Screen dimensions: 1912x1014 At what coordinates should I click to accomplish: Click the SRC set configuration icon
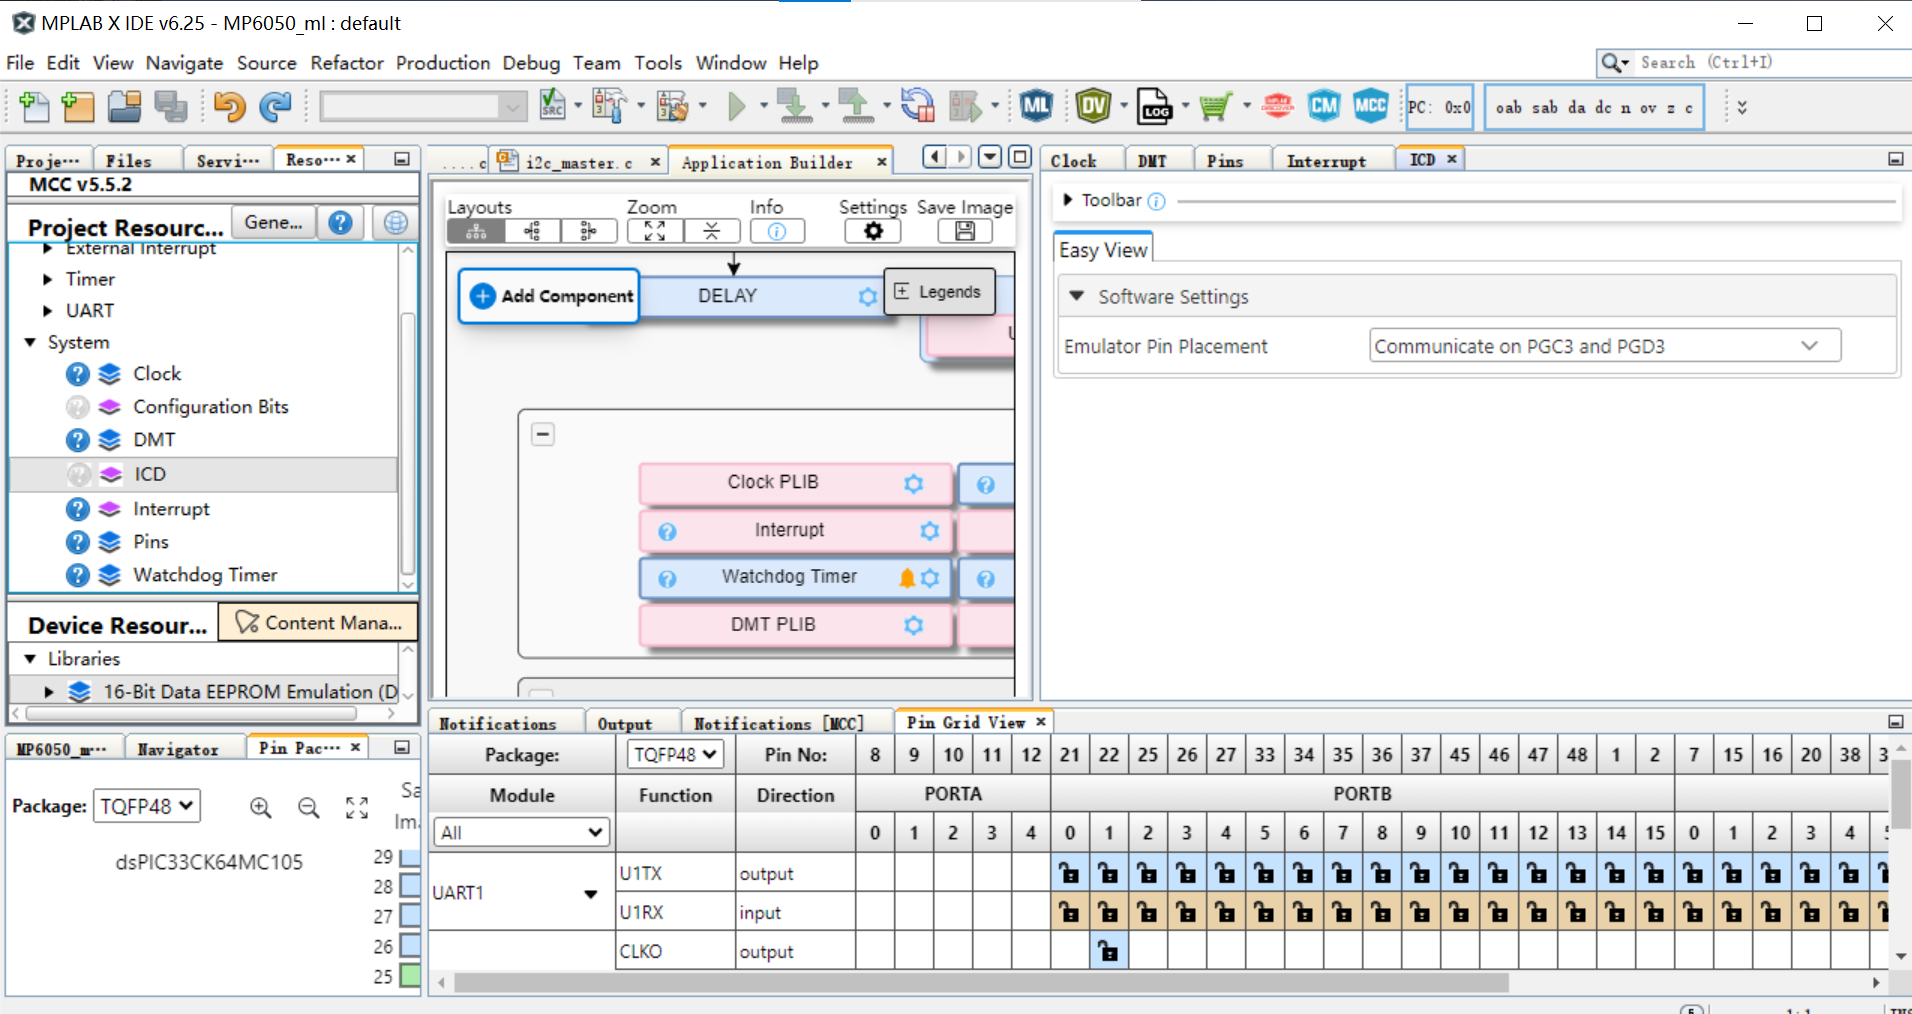coord(552,105)
